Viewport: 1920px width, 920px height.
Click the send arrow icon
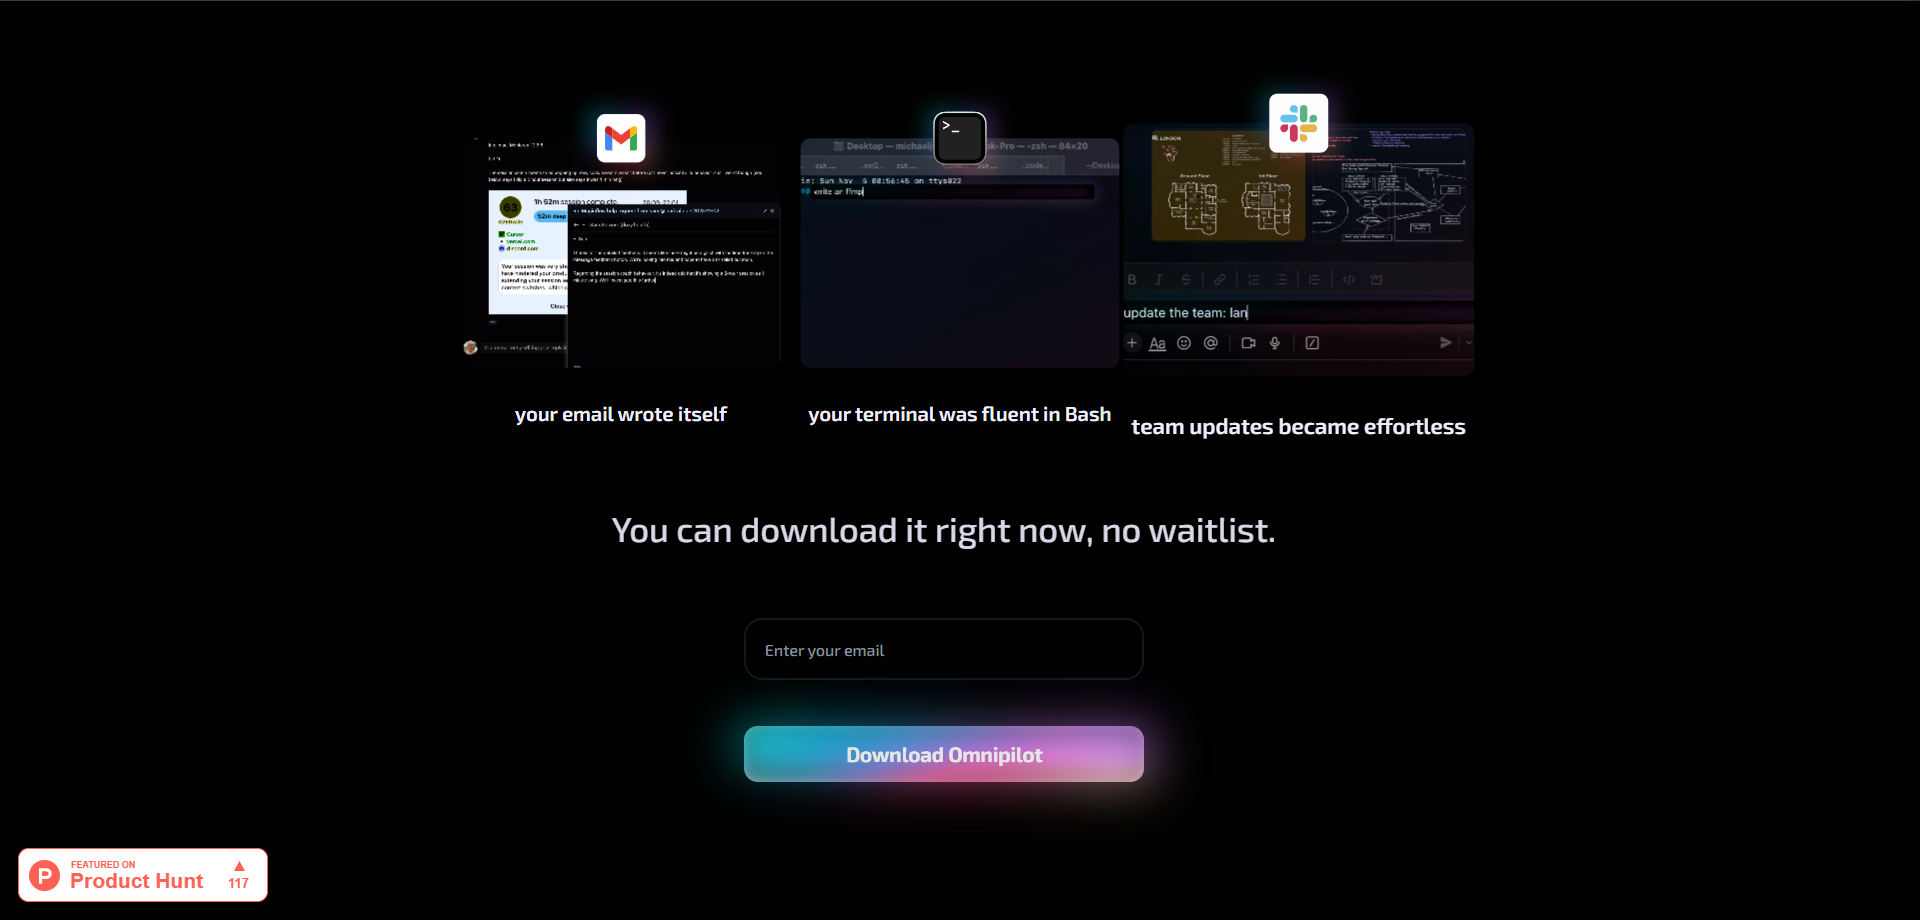1445,343
